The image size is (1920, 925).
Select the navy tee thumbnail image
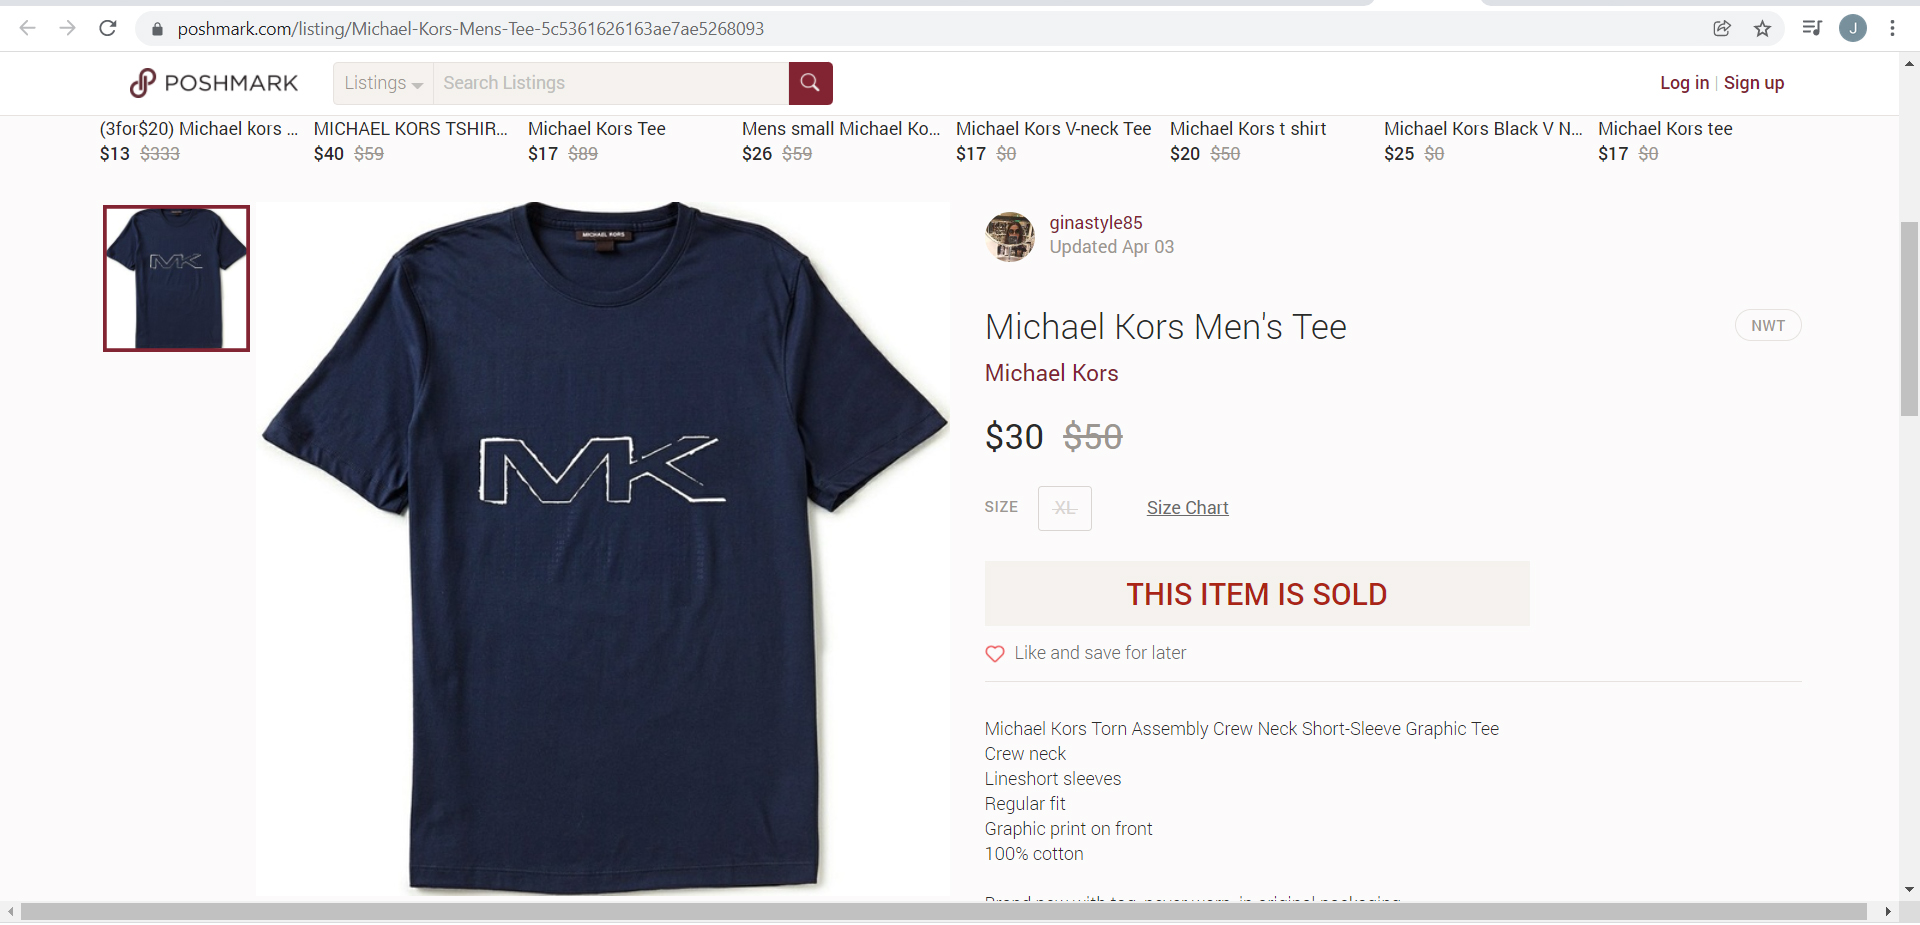click(x=176, y=278)
